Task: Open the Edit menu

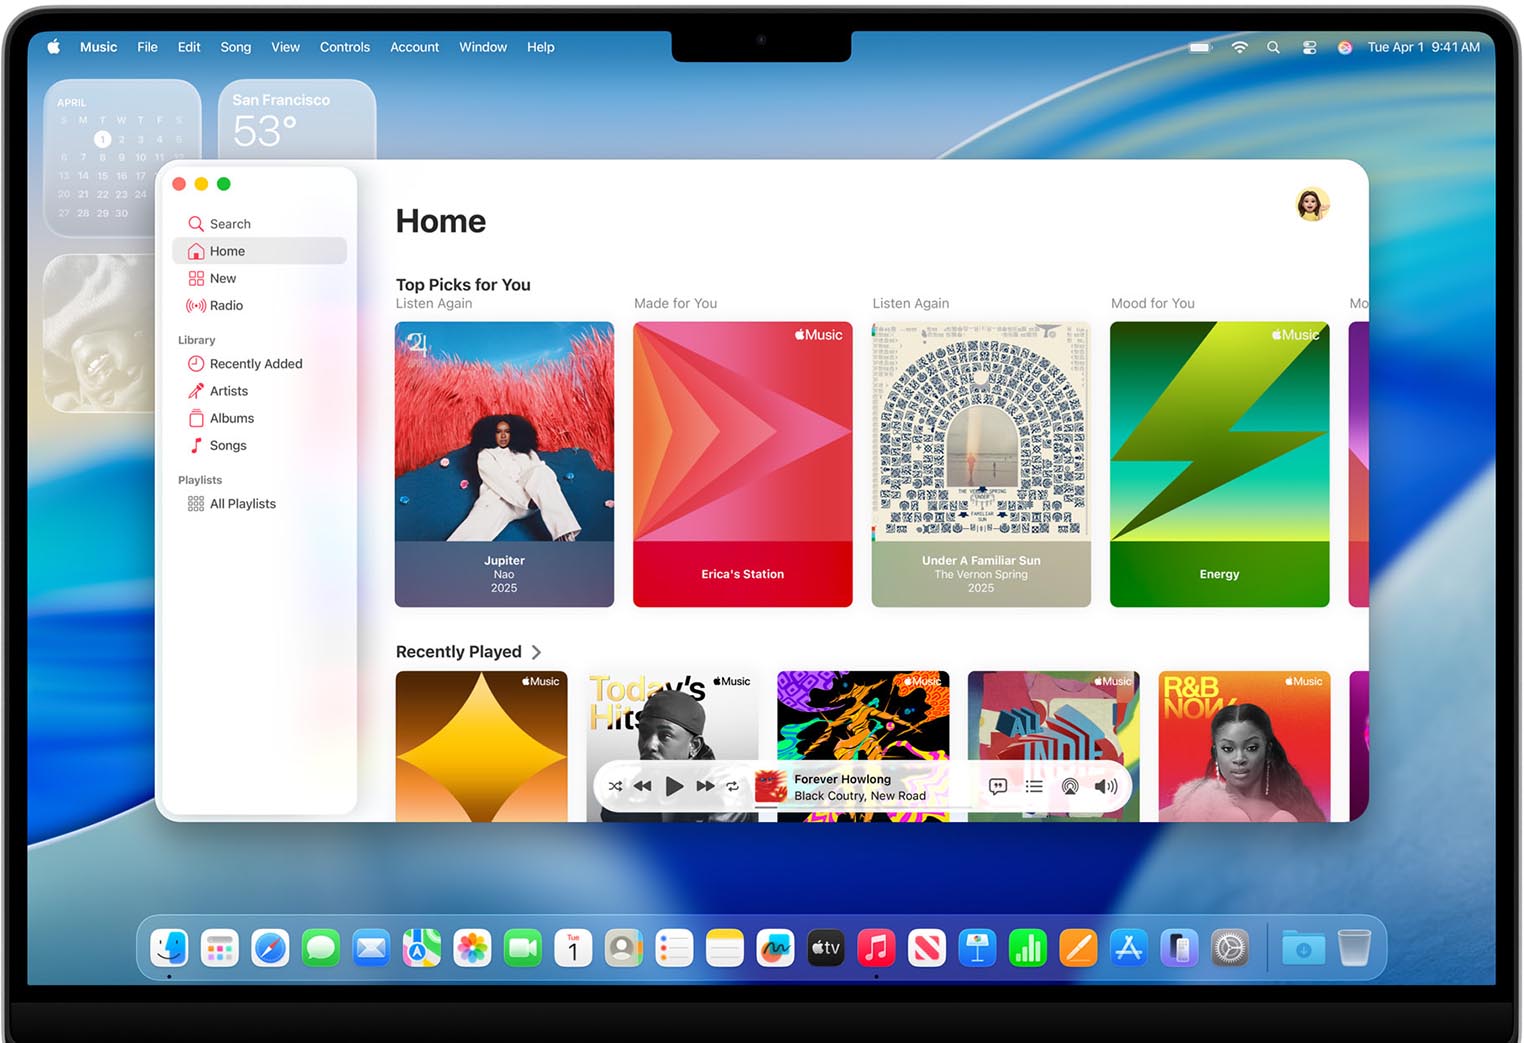Action: (189, 47)
